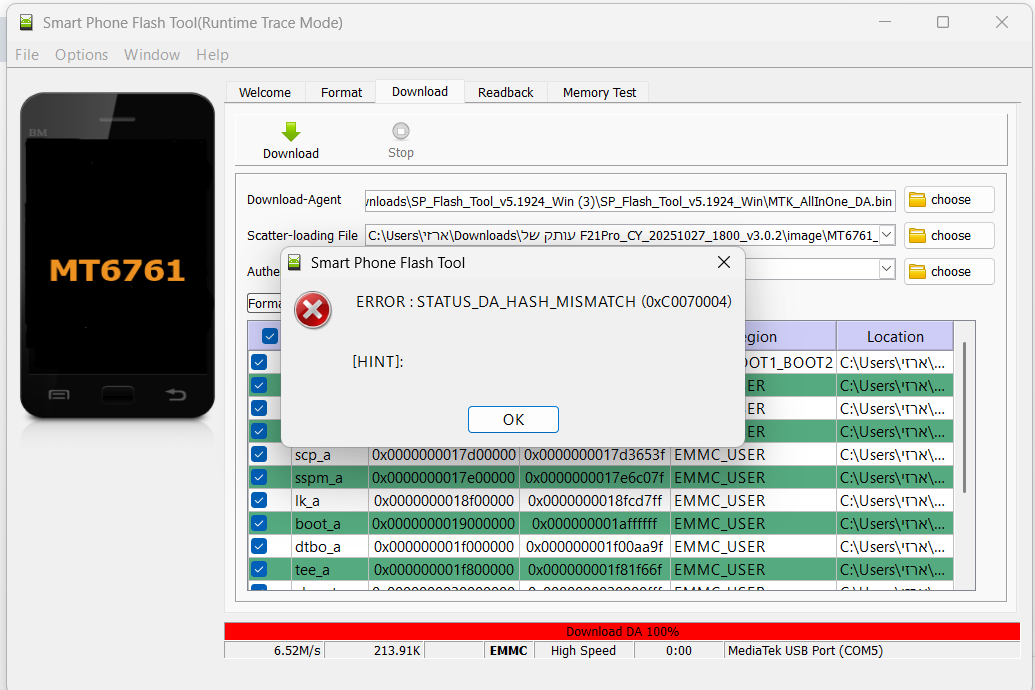Uncheck the select-all header checkbox

[x=269, y=337]
